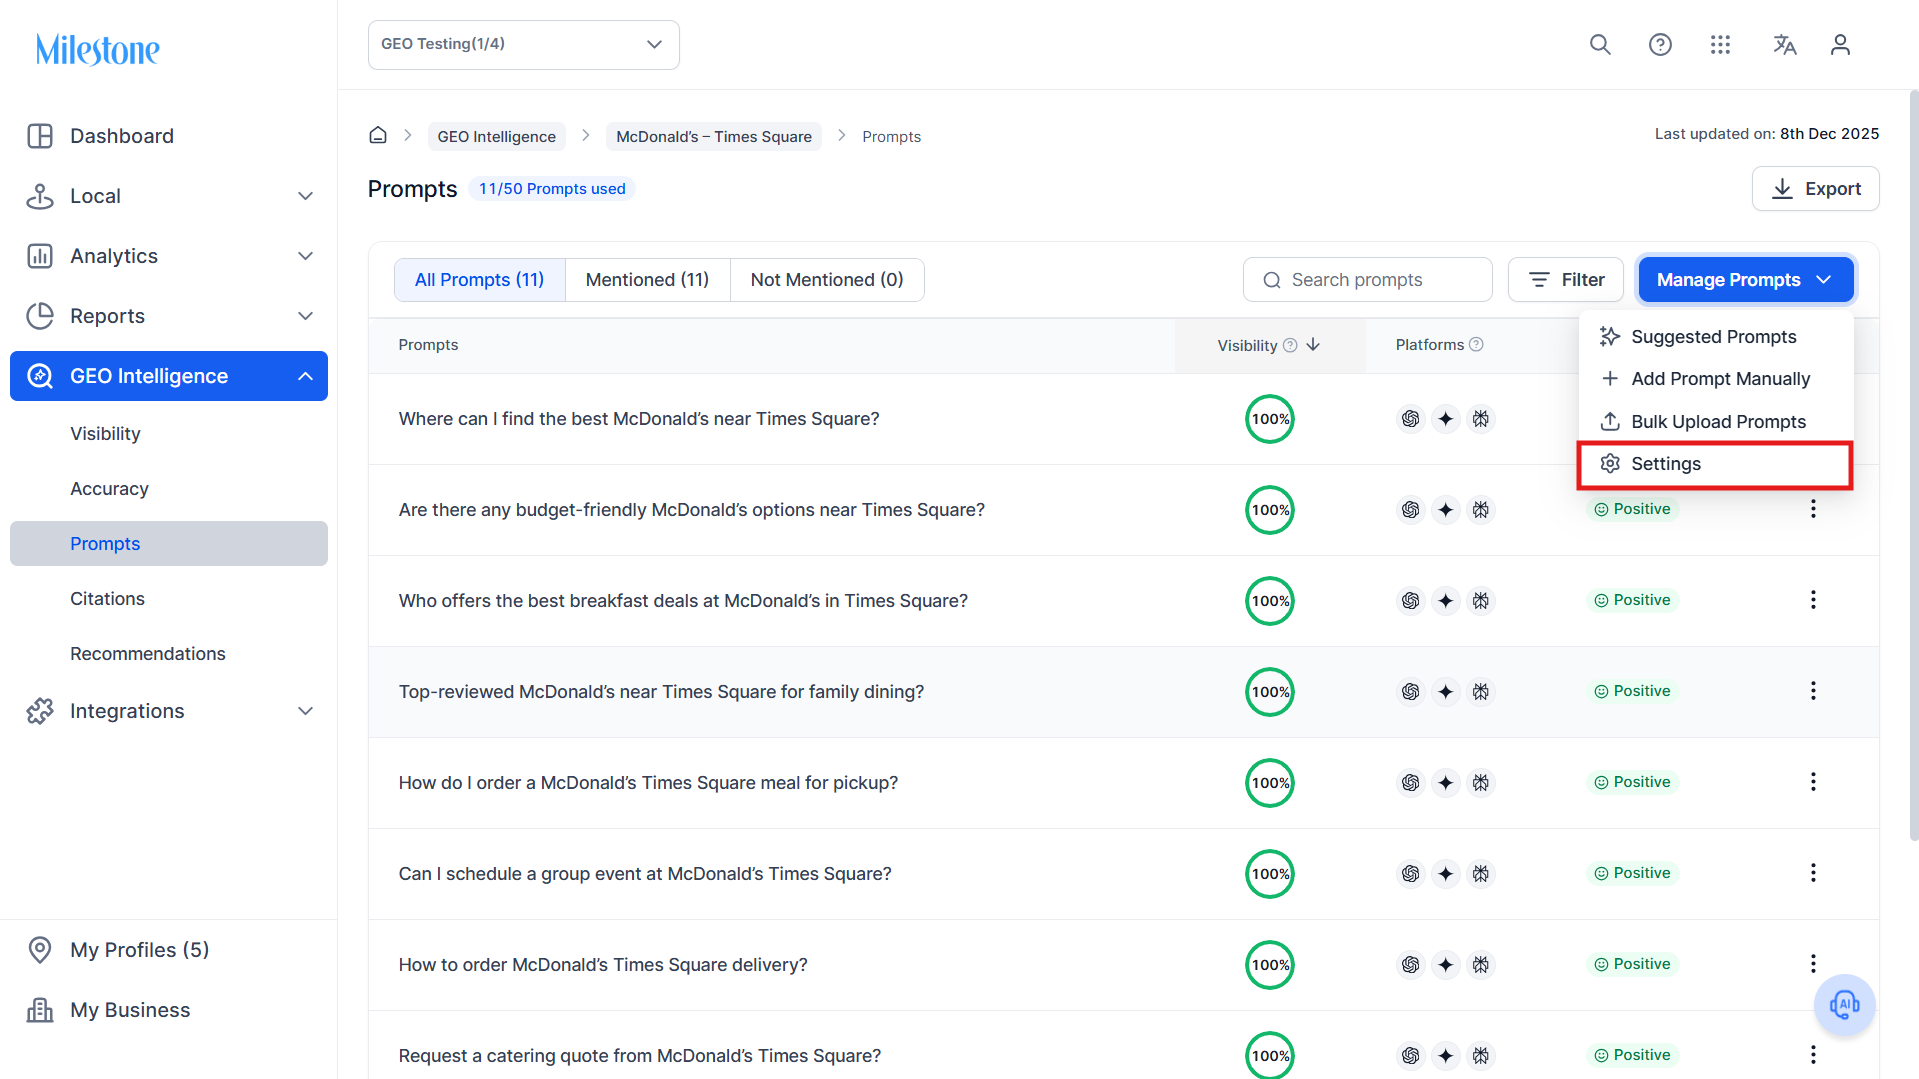Viewport: 1919px width, 1079px height.
Task: Open the user account icon
Action: 1840,45
